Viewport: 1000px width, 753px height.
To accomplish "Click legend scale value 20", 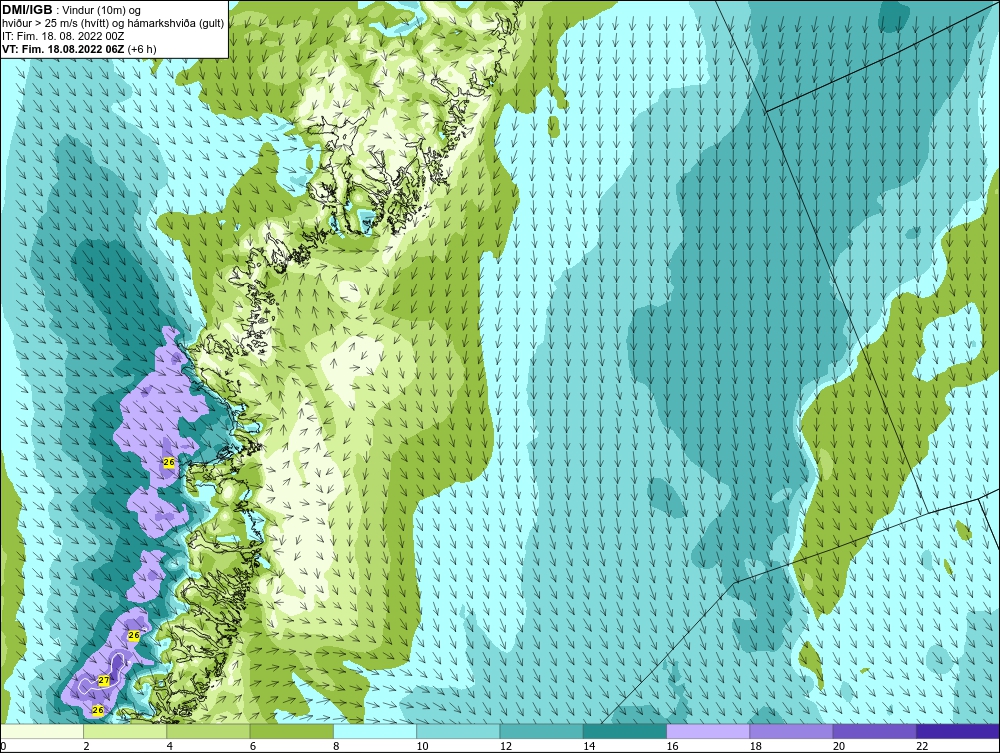I will 839,747.
